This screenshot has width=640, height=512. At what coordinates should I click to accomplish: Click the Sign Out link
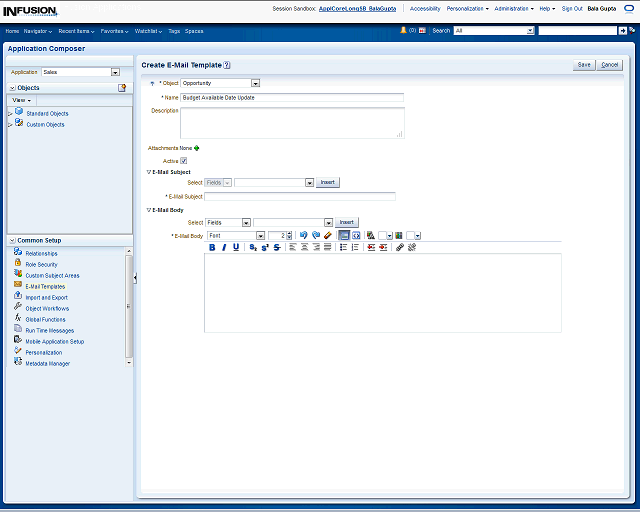pyautogui.click(x=572, y=8)
